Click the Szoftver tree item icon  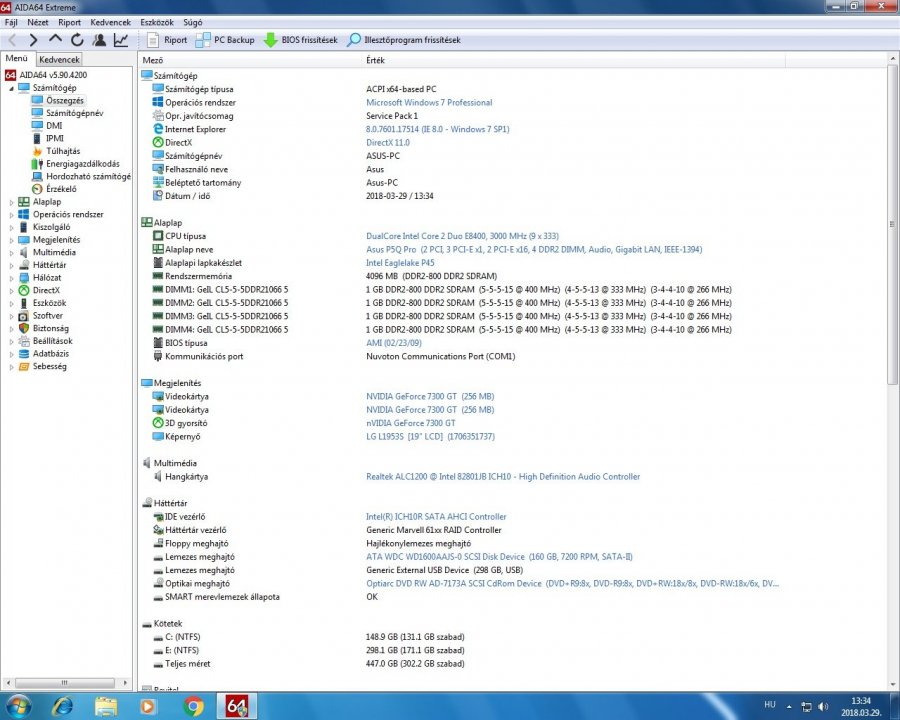pos(24,316)
